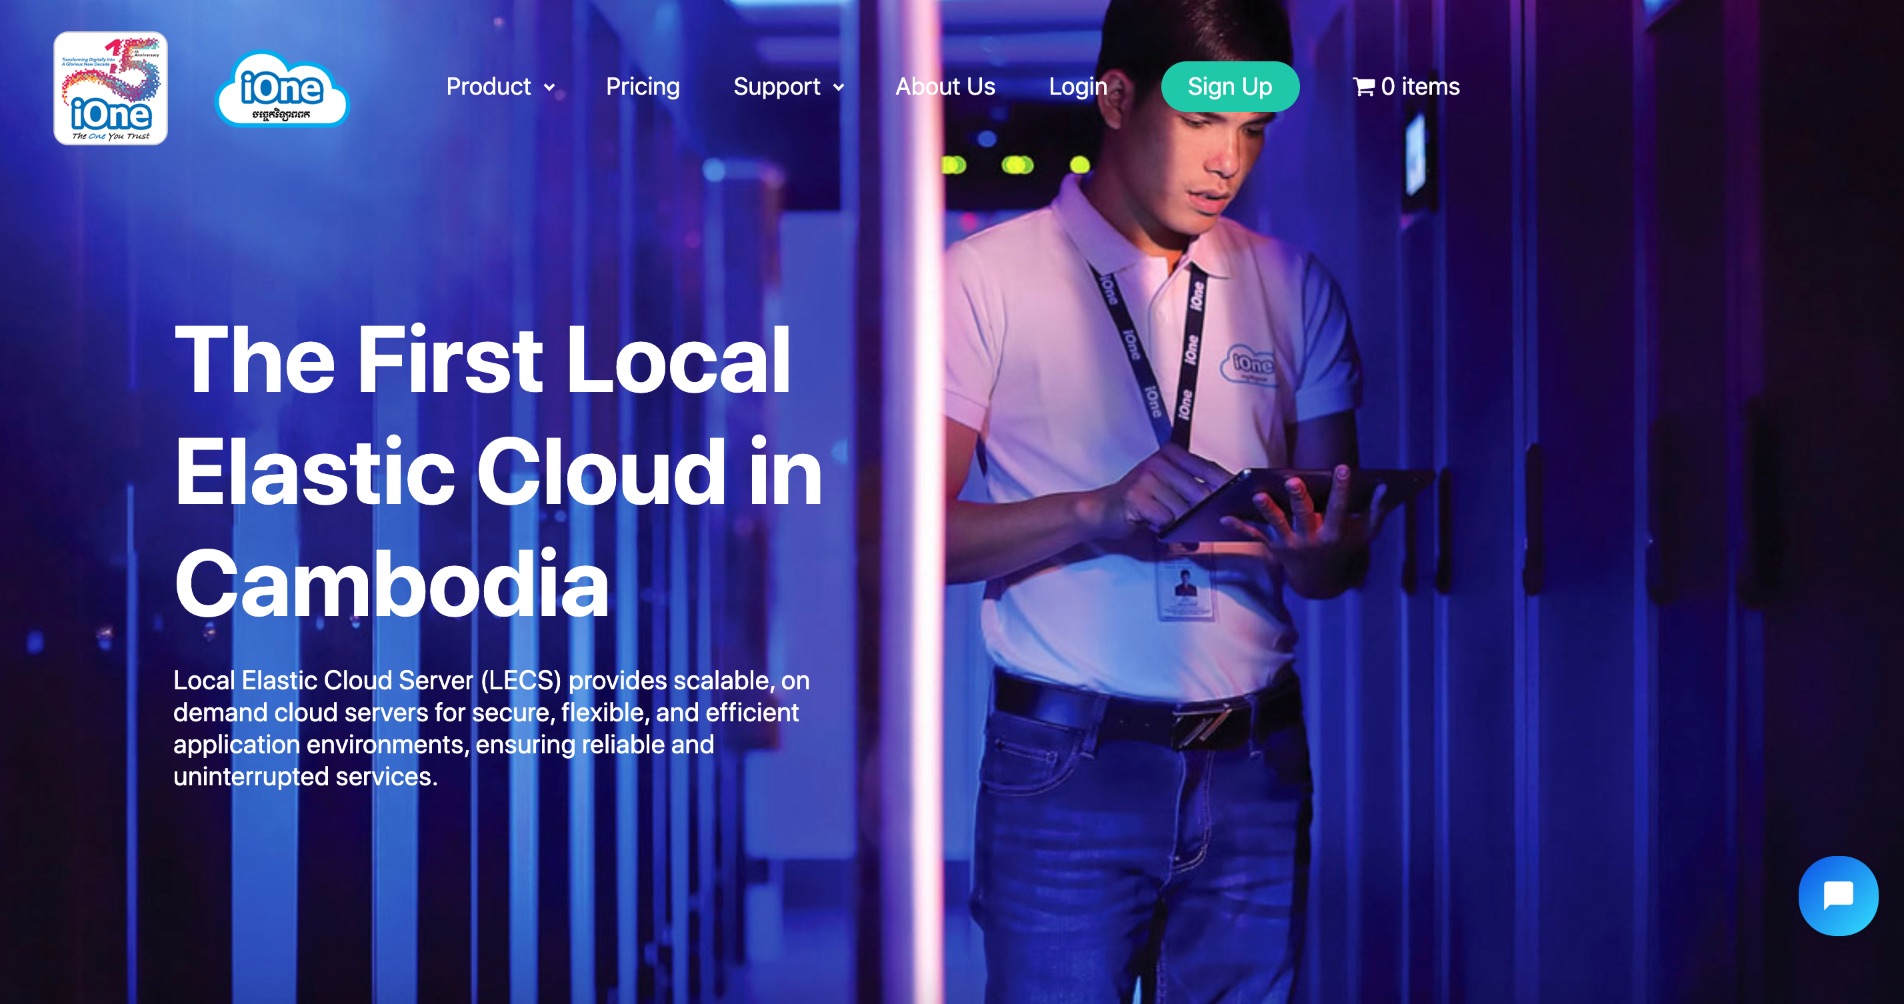Image resolution: width=1904 pixels, height=1004 pixels.
Task: Click the technician's iOne lanyard
Action: 1190,350
